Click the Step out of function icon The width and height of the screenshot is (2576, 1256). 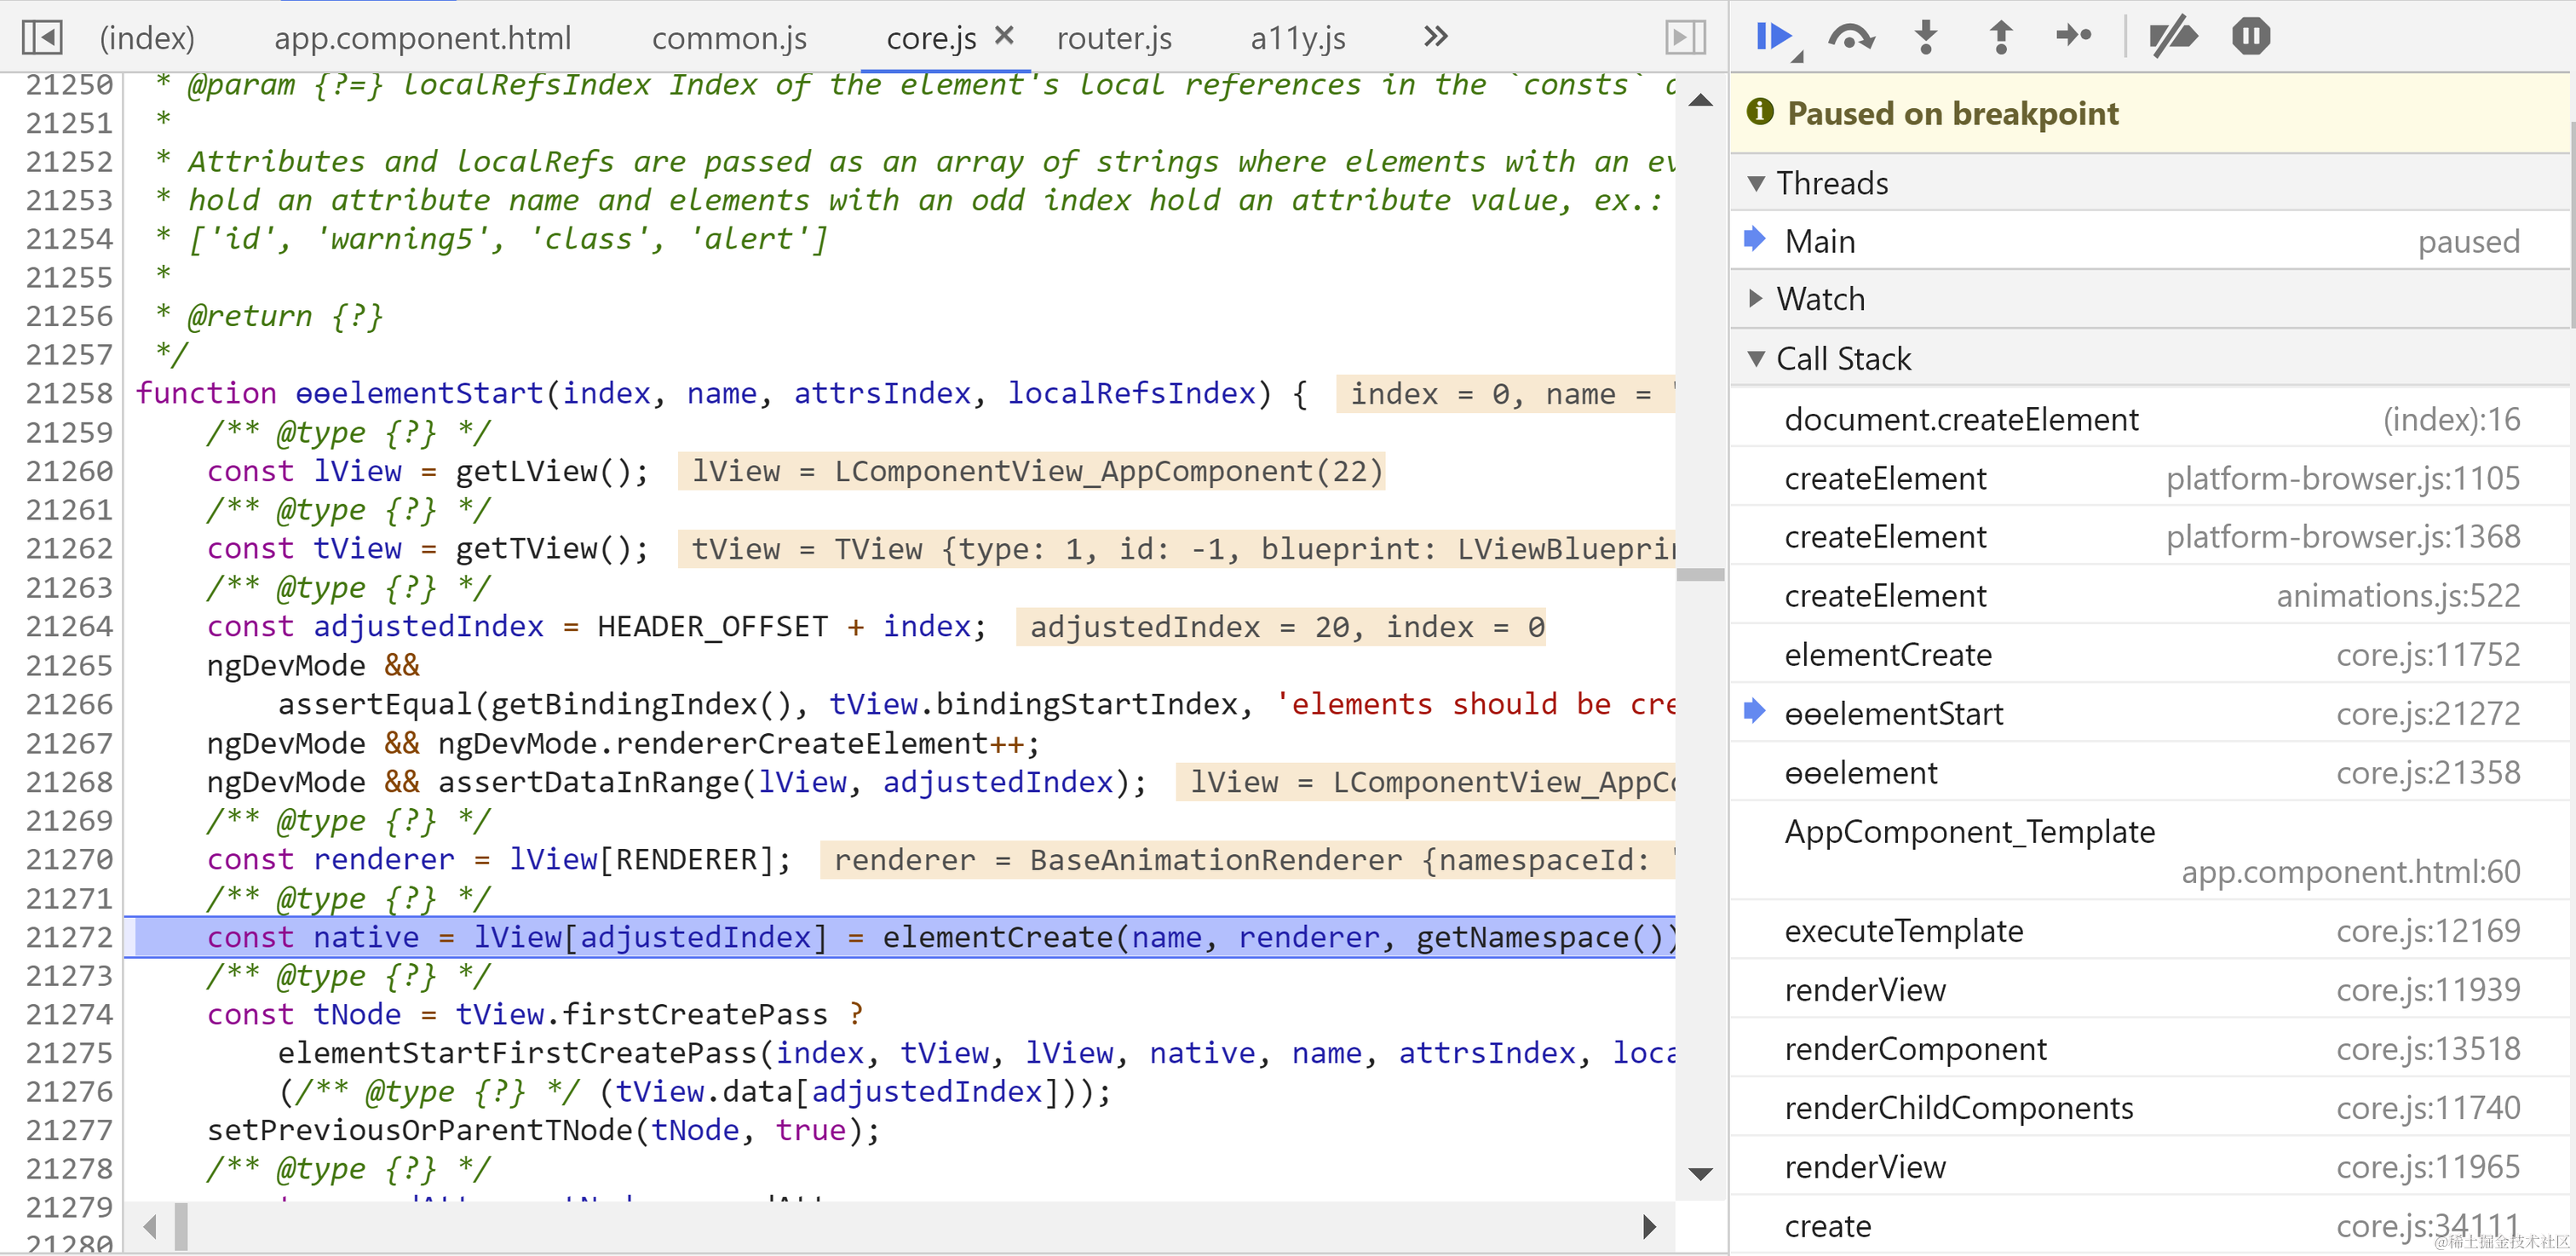click(2000, 37)
